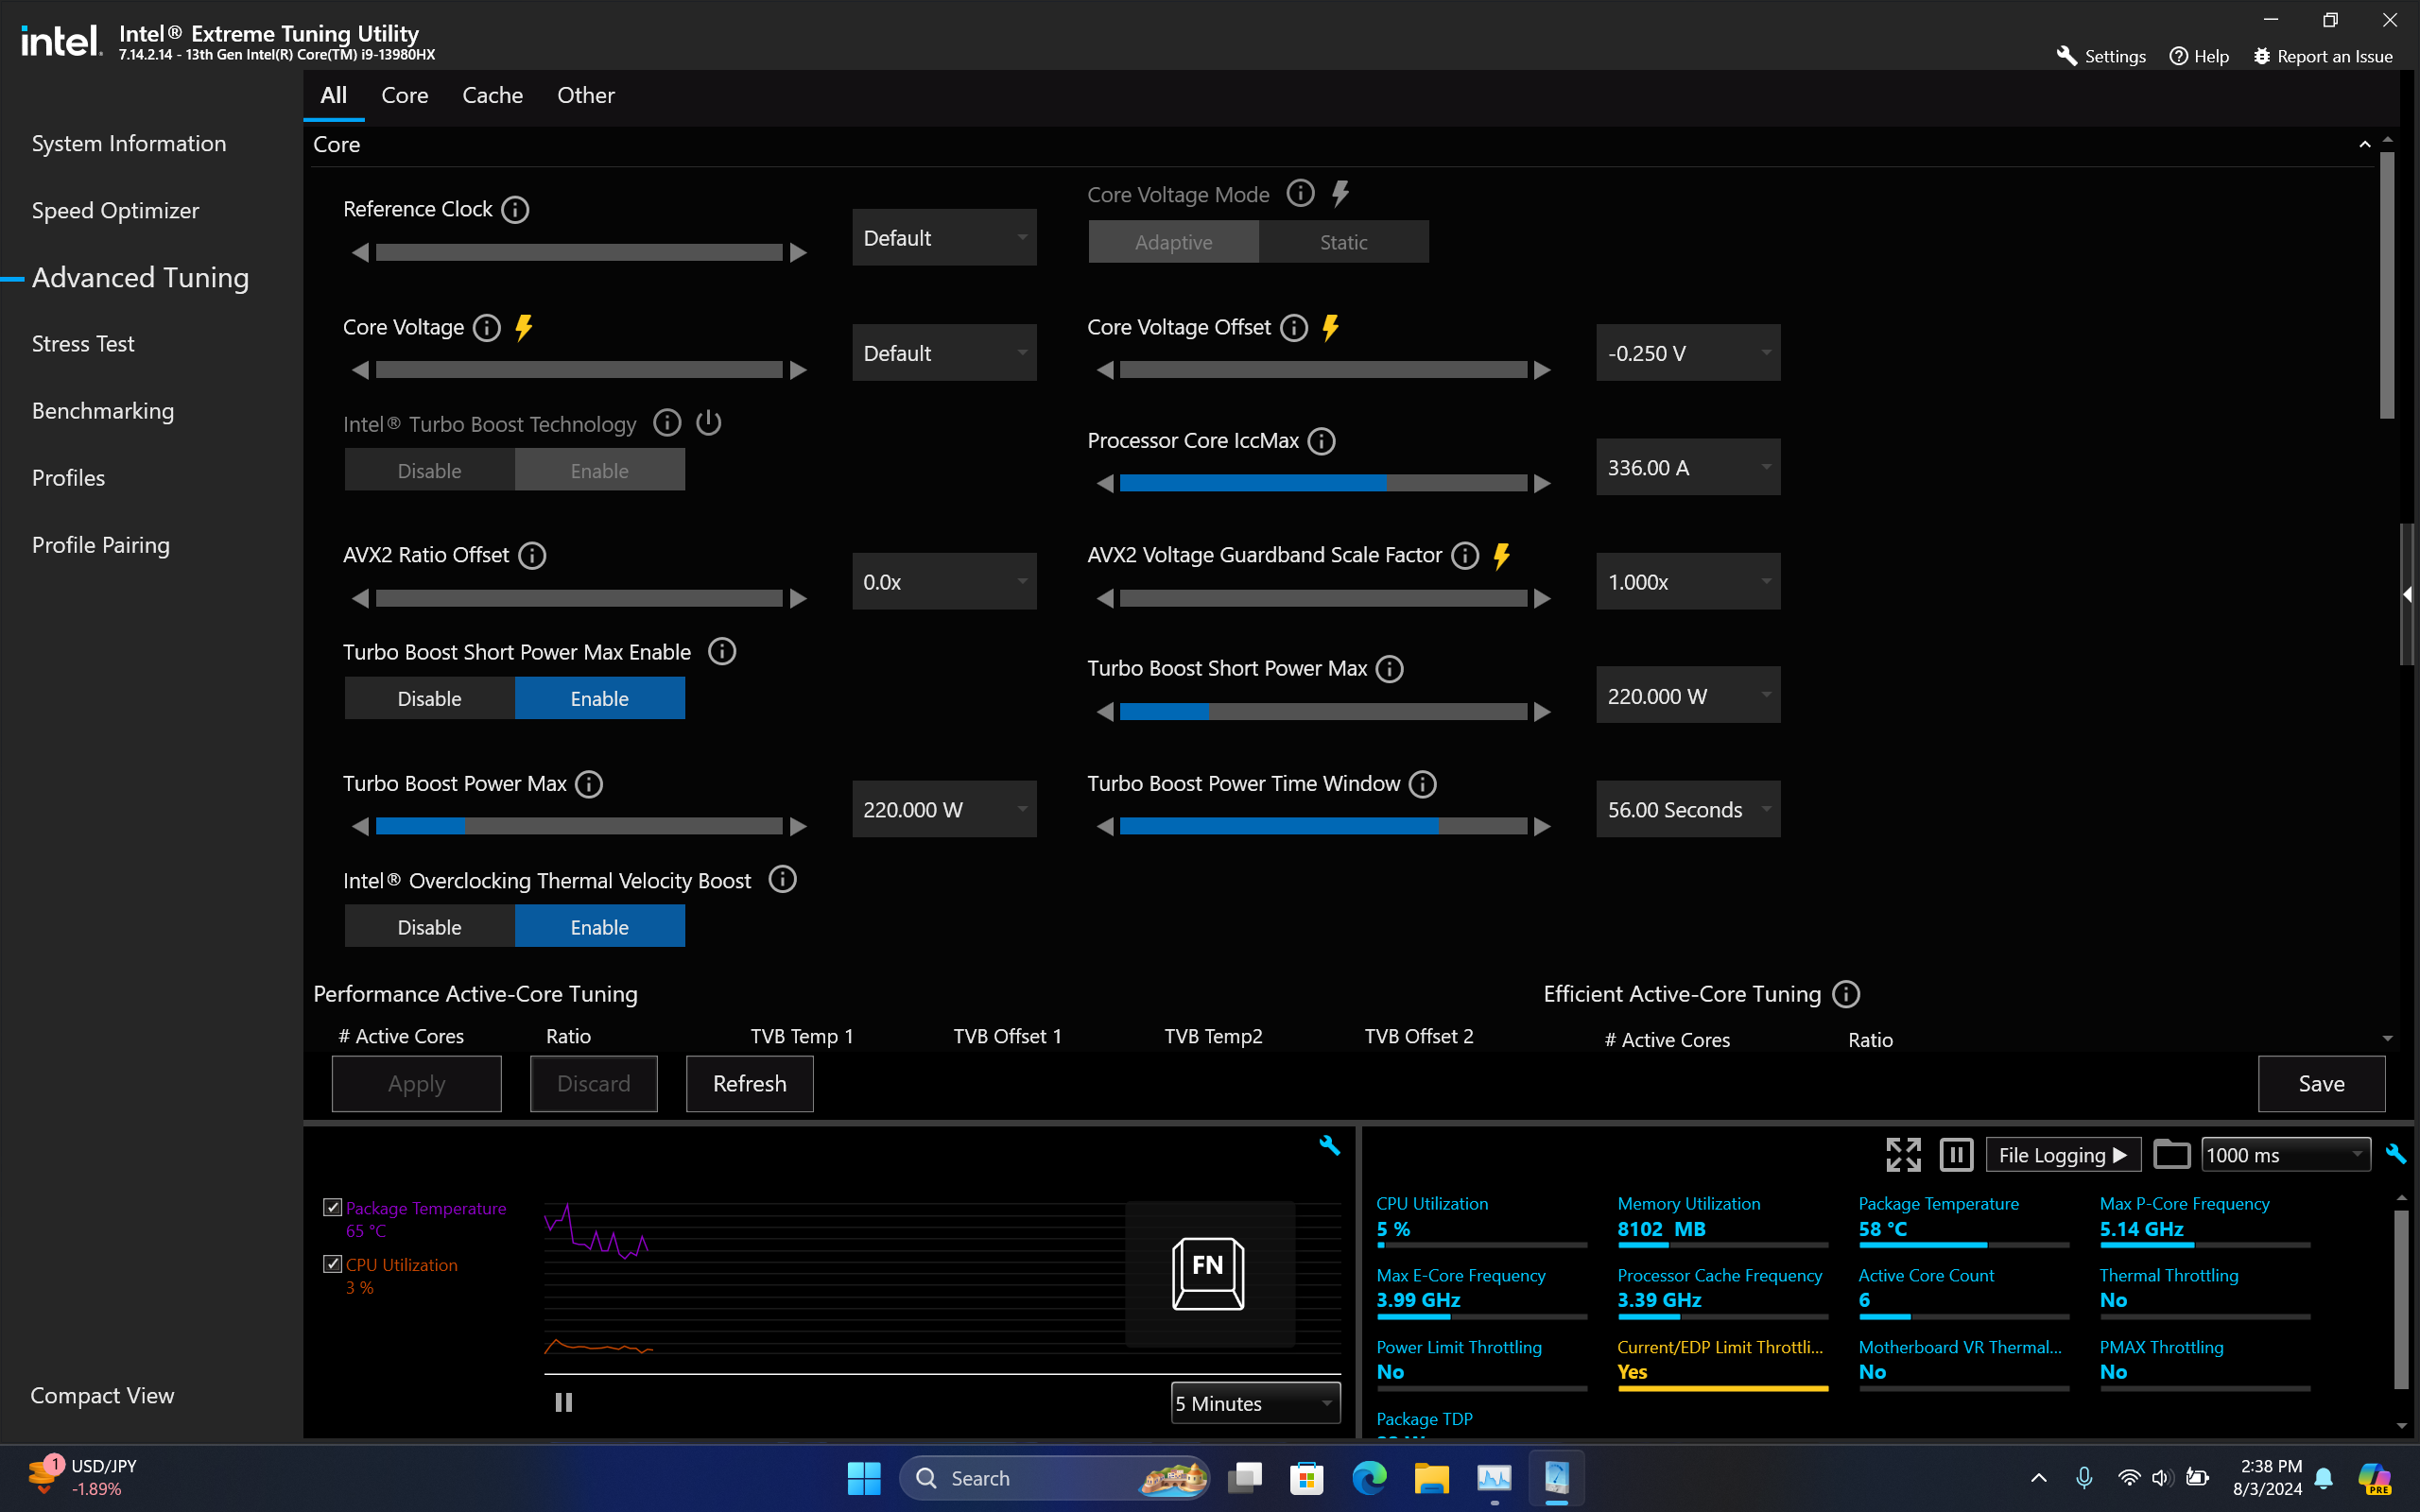Uncheck Package Temperature graph checkbox
This screenshot has height=1512, width=2420.
coord(333,1207)
